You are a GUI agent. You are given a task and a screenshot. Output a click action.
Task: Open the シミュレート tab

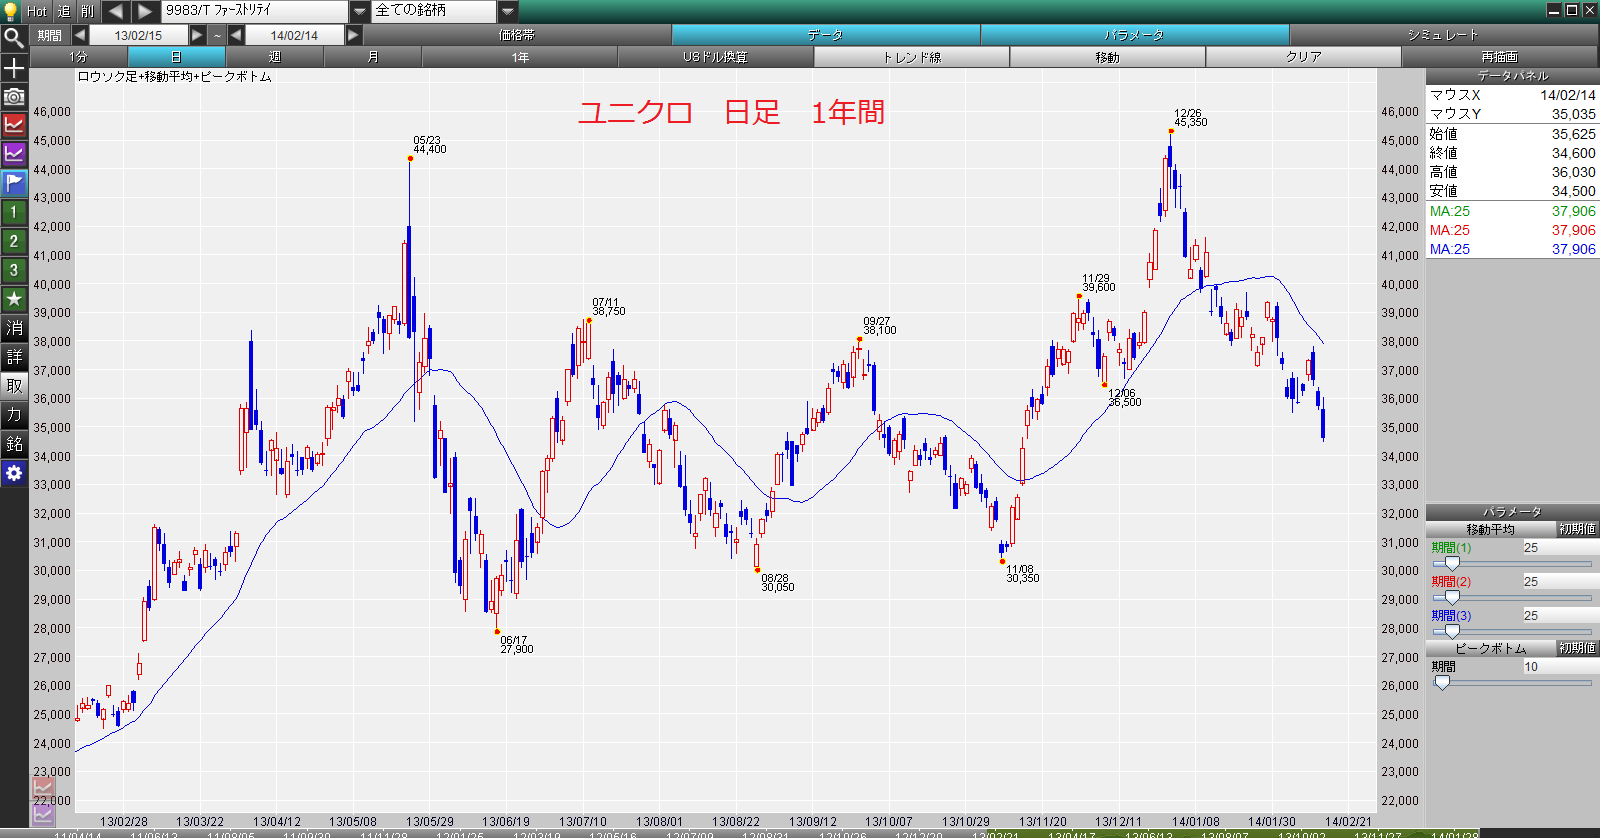pos(1443,35)
